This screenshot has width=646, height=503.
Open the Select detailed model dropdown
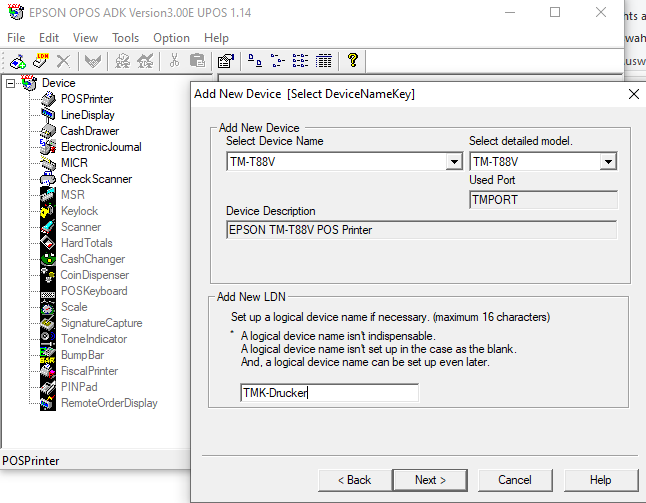pyautogui.click(x=608, y=161)
